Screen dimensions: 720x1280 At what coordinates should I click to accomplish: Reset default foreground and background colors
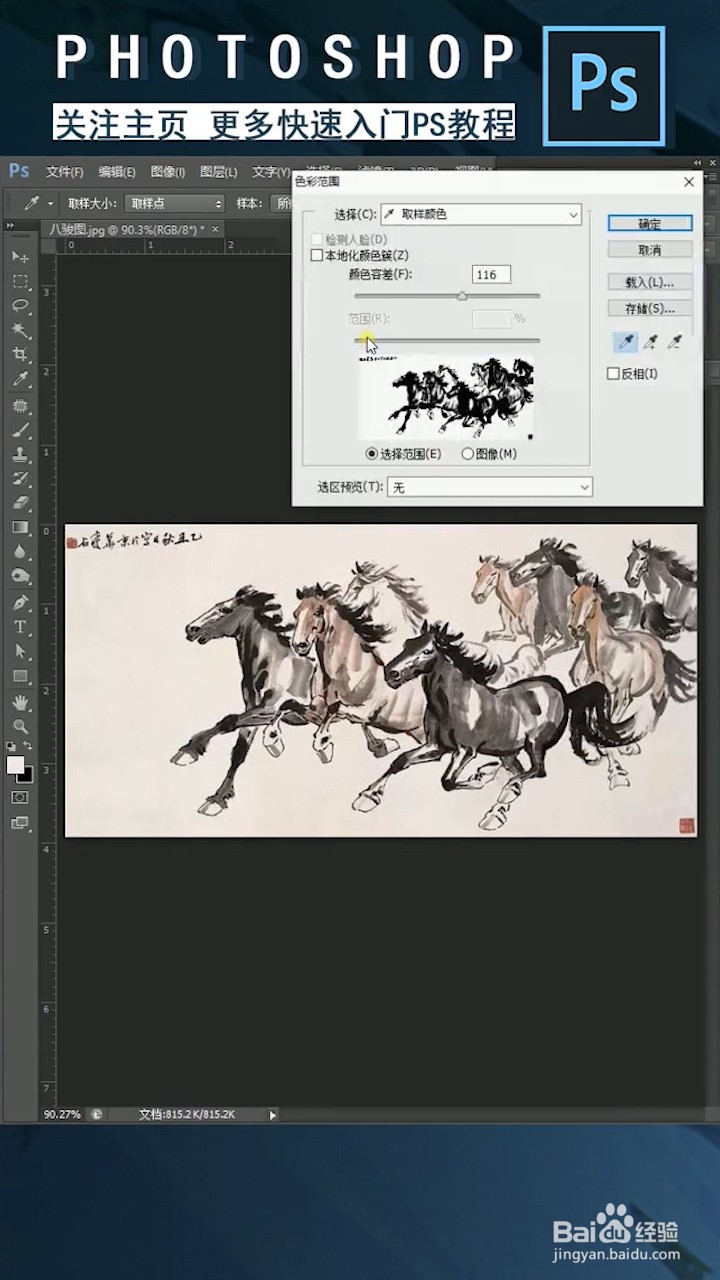click(x=11, y=747)
